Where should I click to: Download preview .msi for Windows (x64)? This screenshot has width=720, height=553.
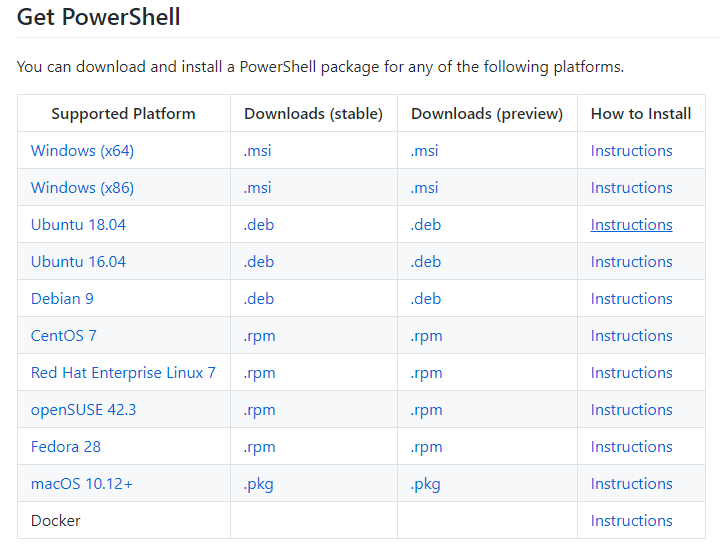424,151
